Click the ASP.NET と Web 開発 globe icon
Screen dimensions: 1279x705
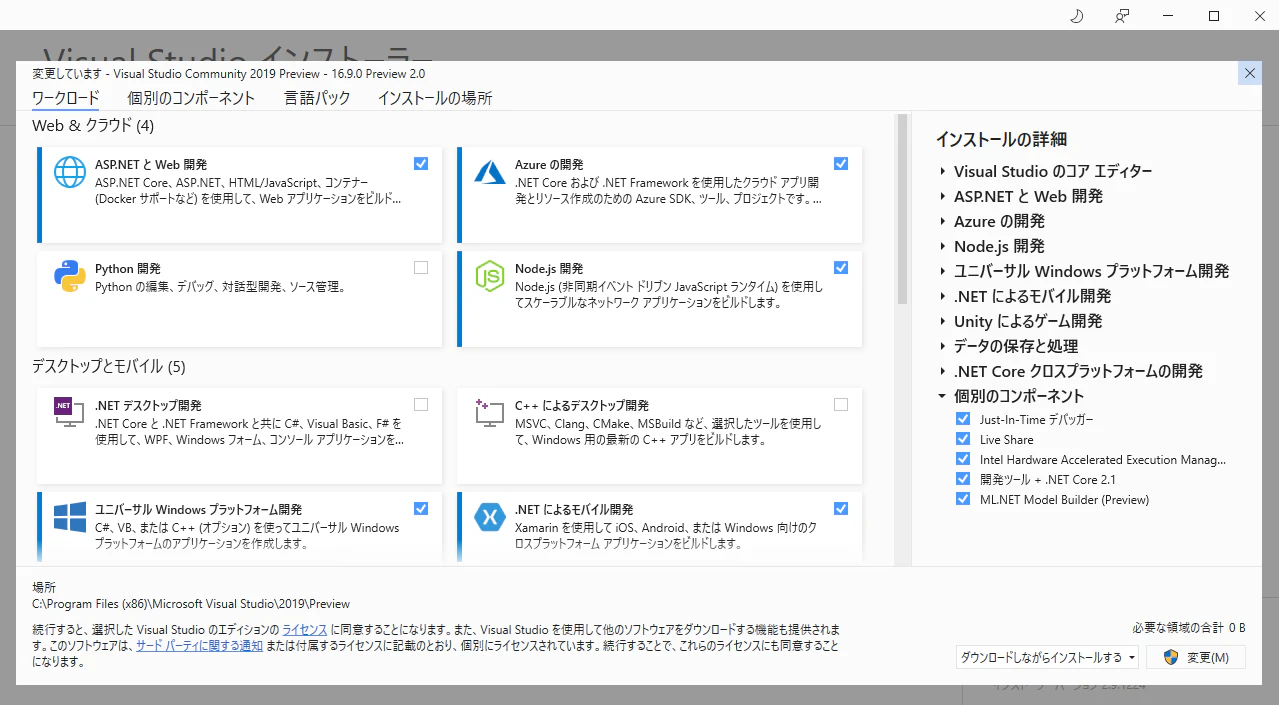[70, 172]
